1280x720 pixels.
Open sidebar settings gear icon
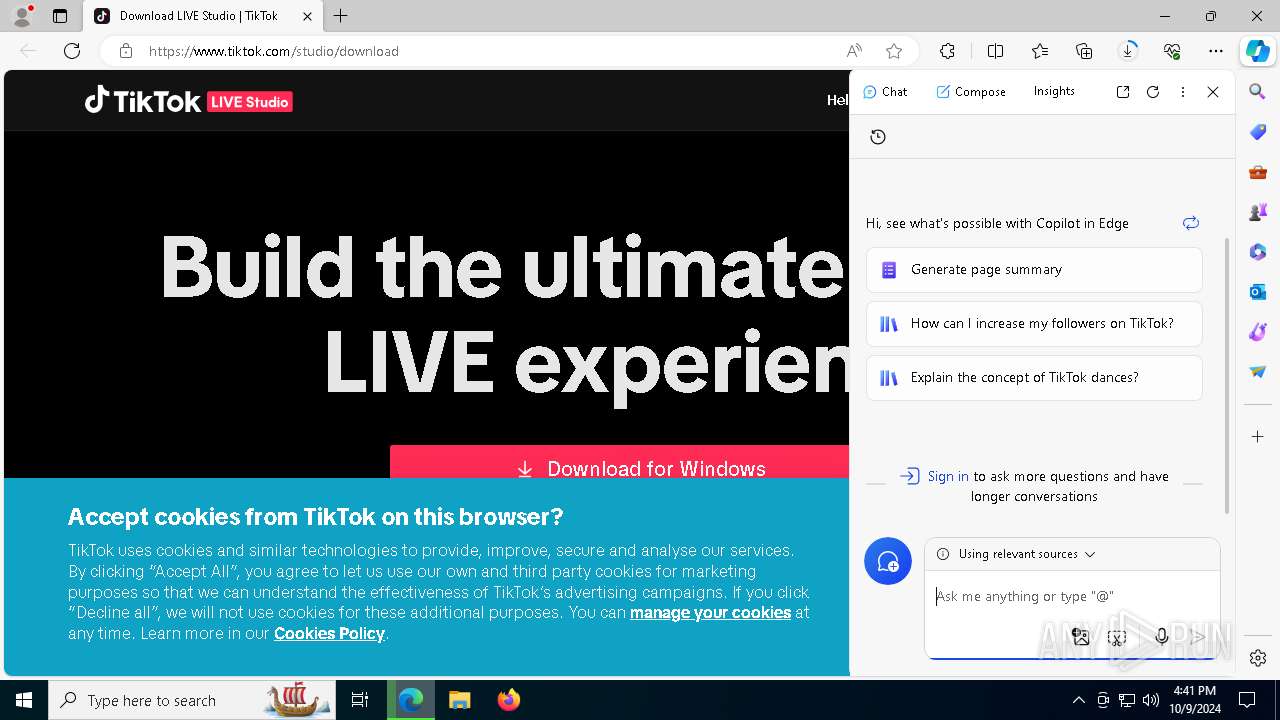[1258, 658]
